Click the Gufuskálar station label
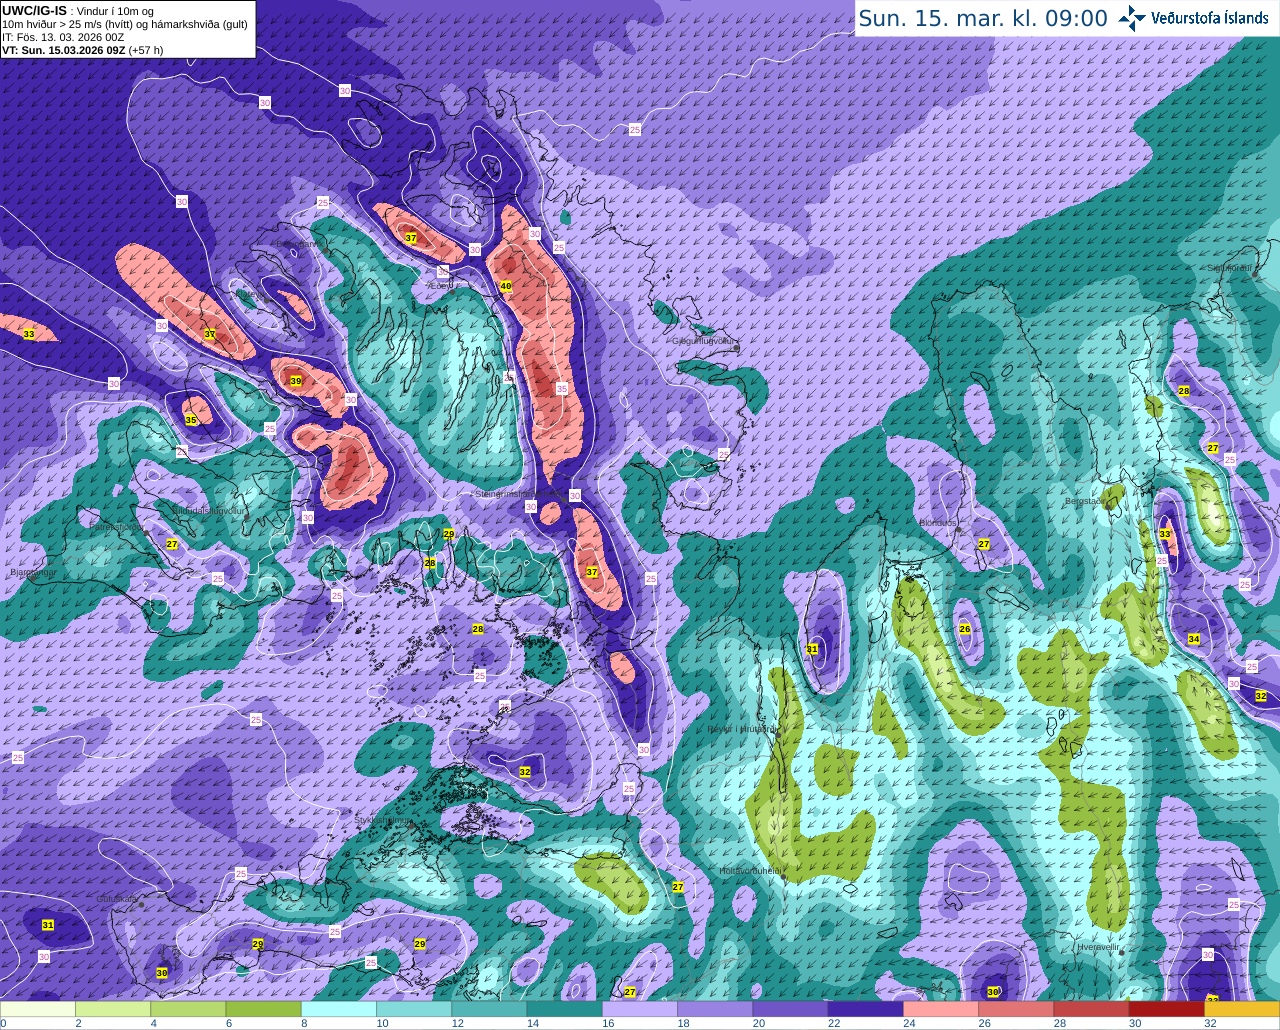Image resolution: width=1280 pixels, height=1030 pixels. tap(116, 899)
